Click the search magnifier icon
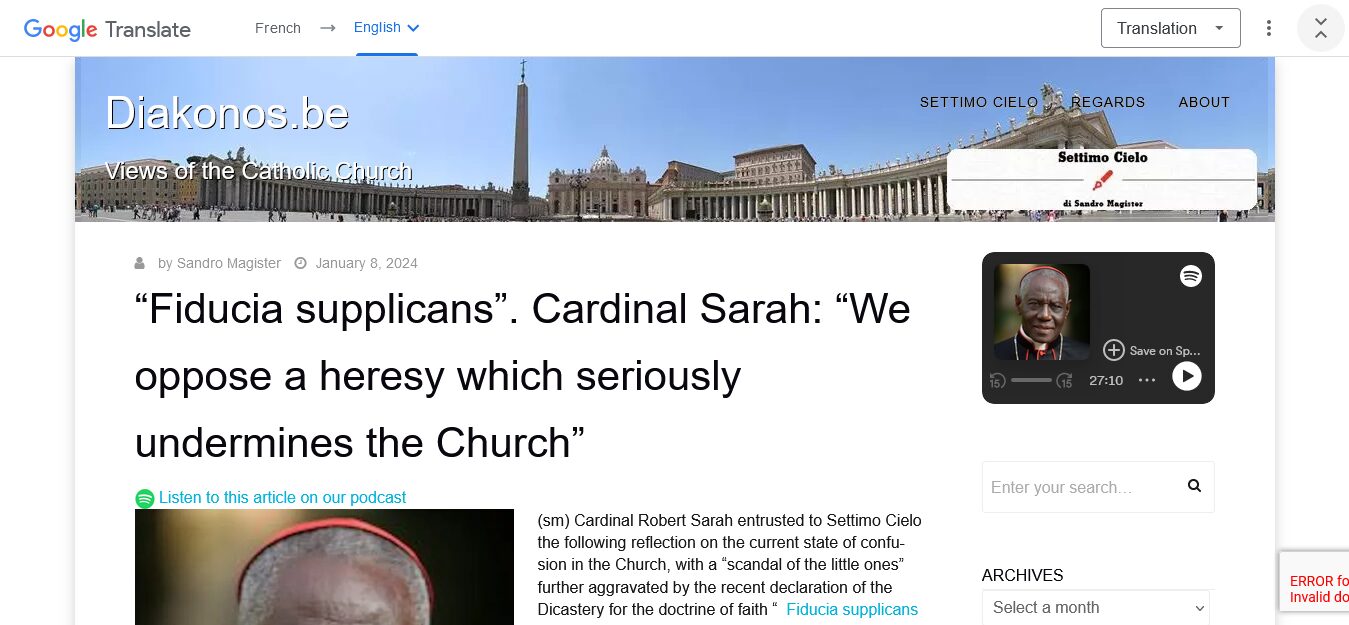 1194,486
